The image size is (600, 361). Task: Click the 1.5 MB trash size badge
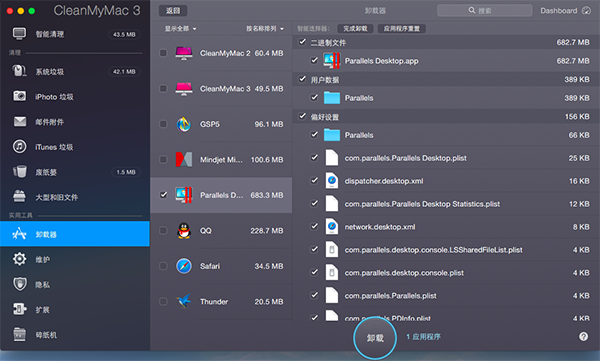[x=126, y=172]
